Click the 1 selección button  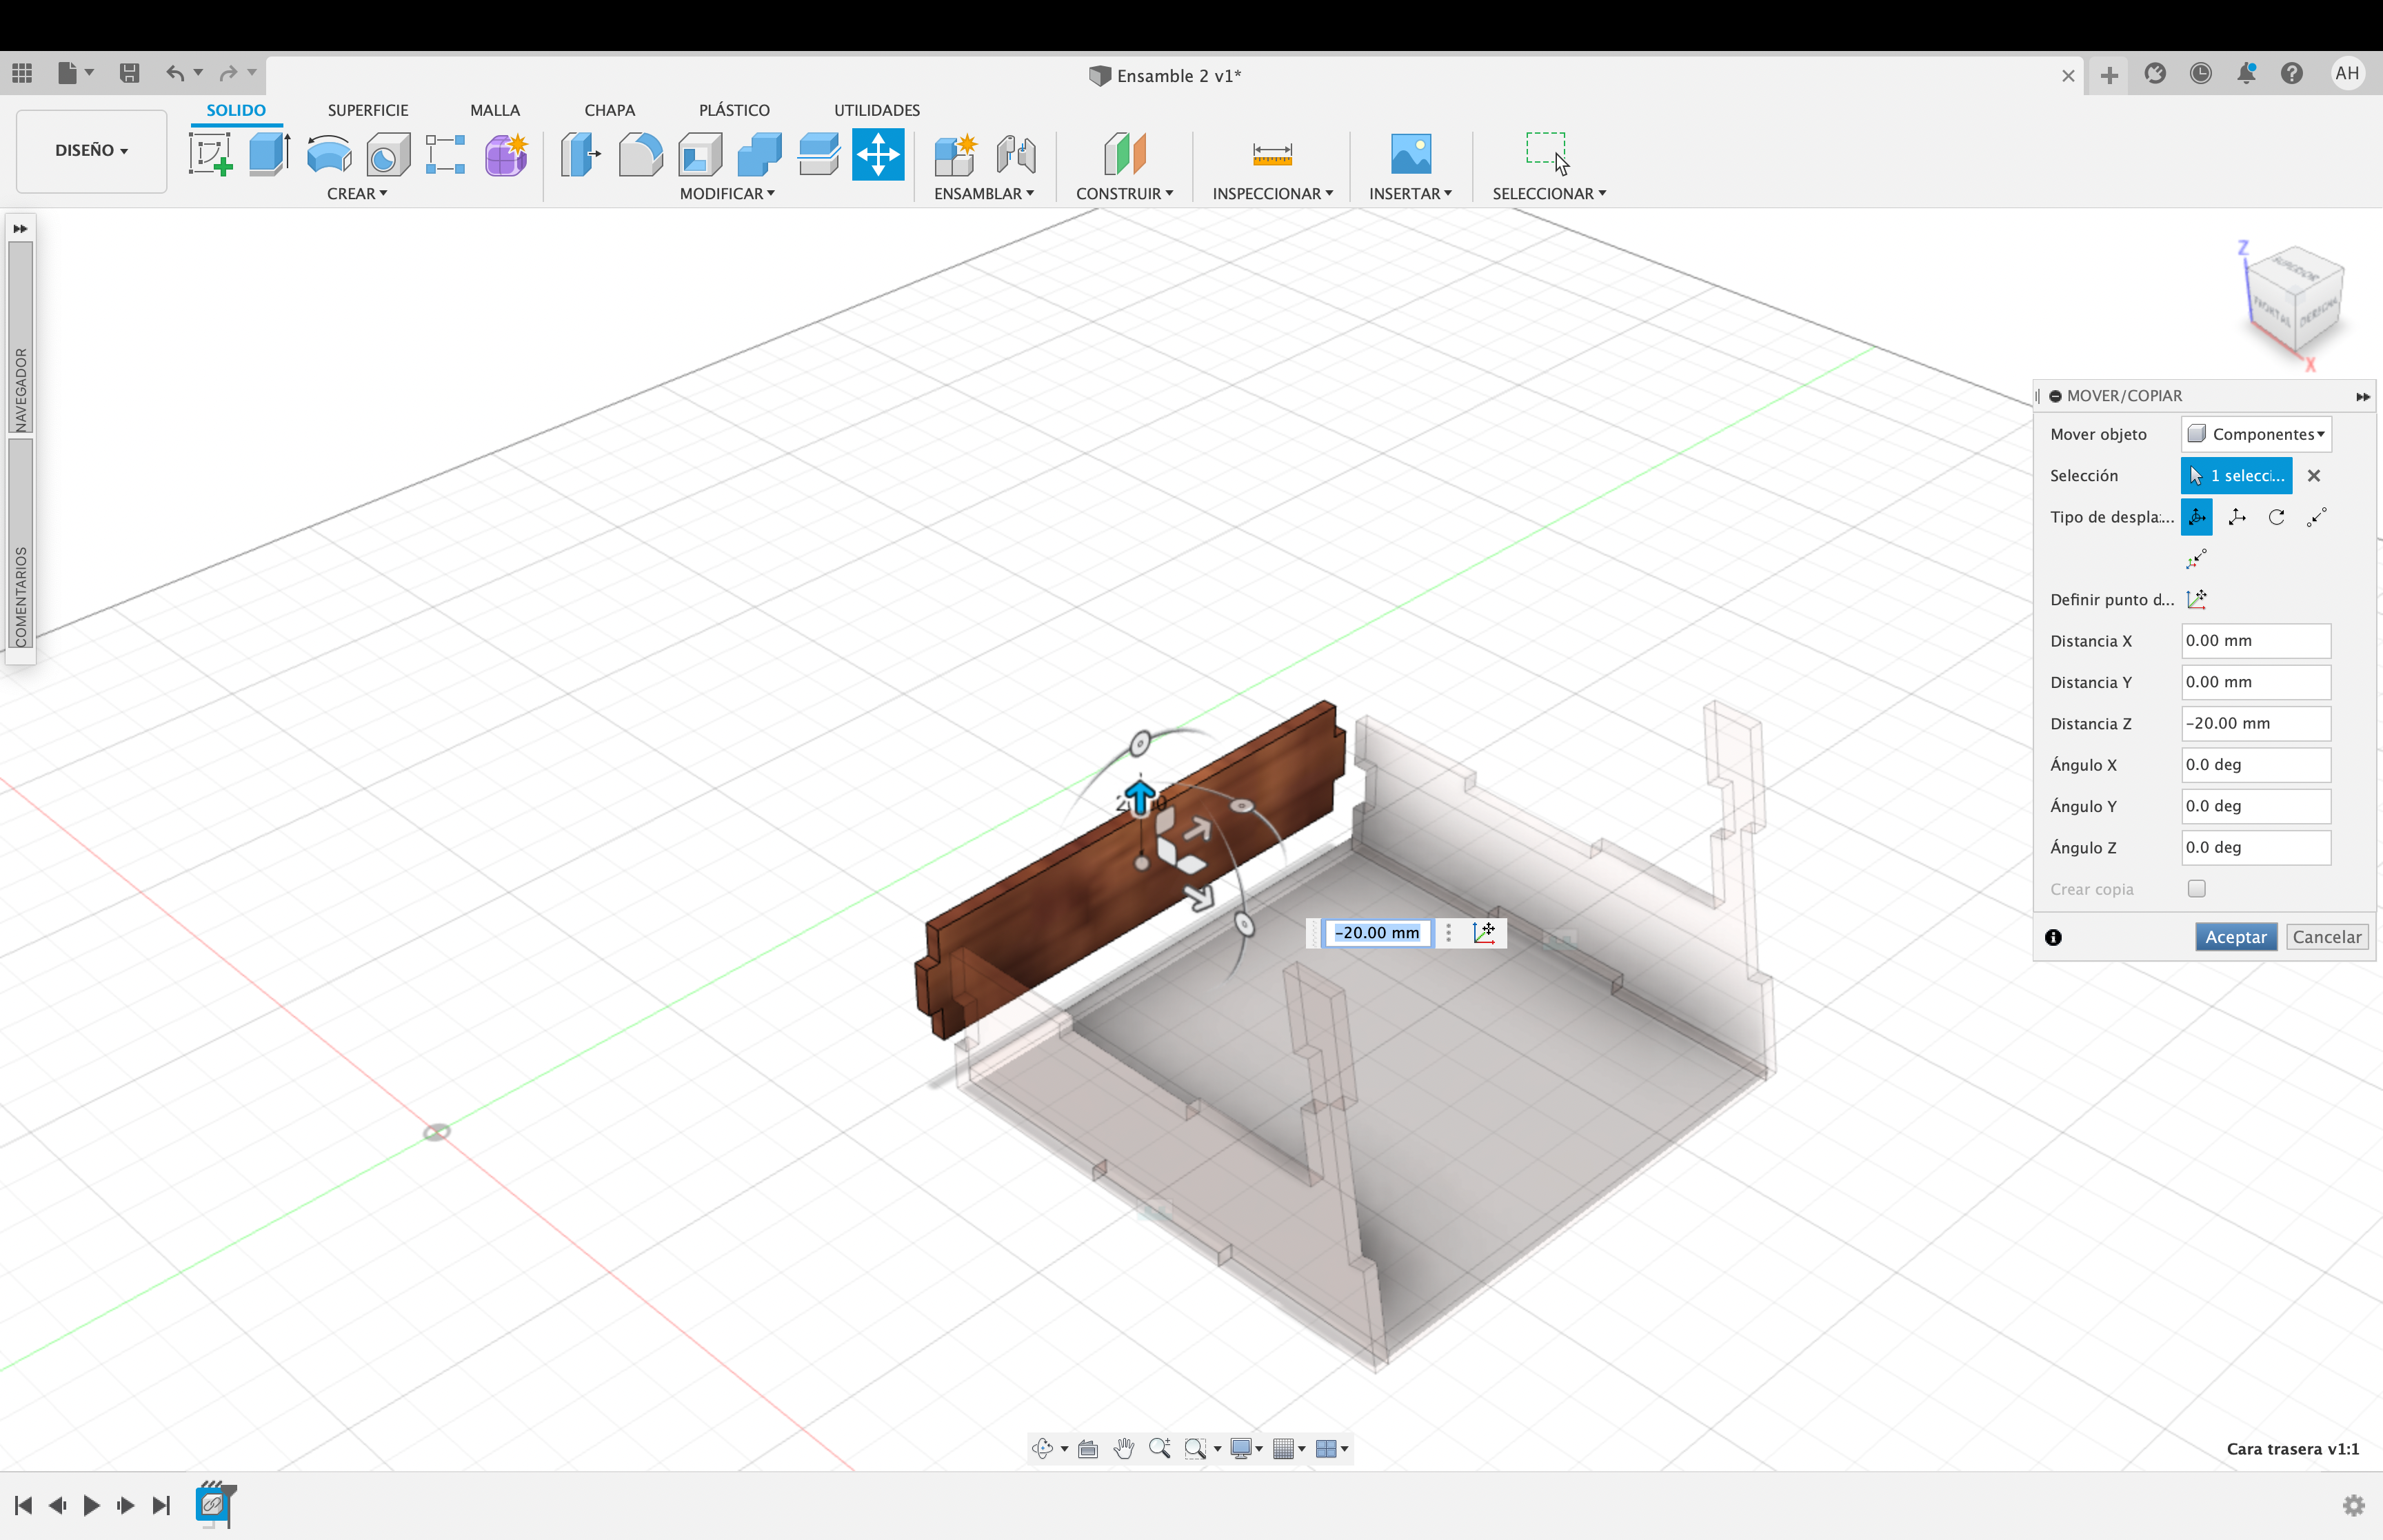tap(2236, 476)
